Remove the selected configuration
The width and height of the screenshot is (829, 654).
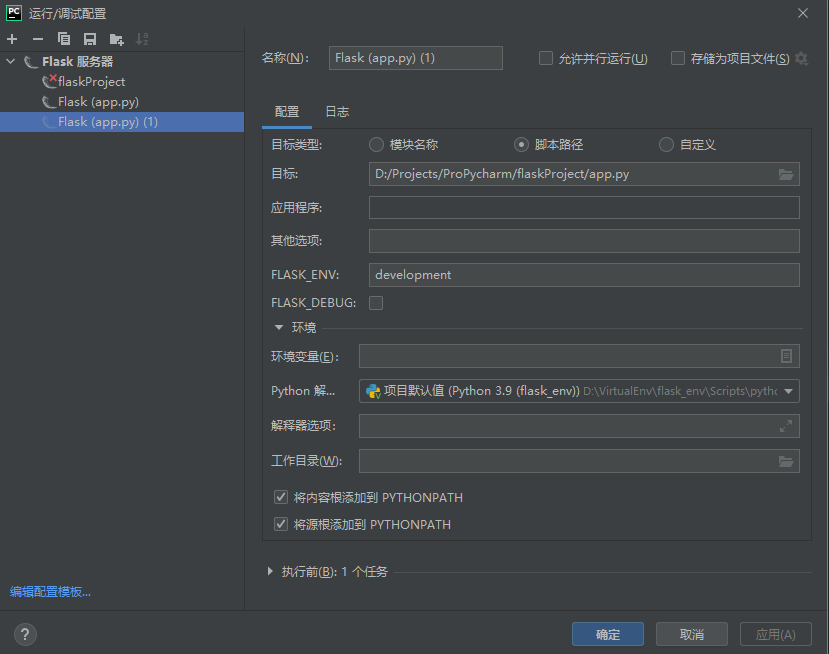(38, 39)
